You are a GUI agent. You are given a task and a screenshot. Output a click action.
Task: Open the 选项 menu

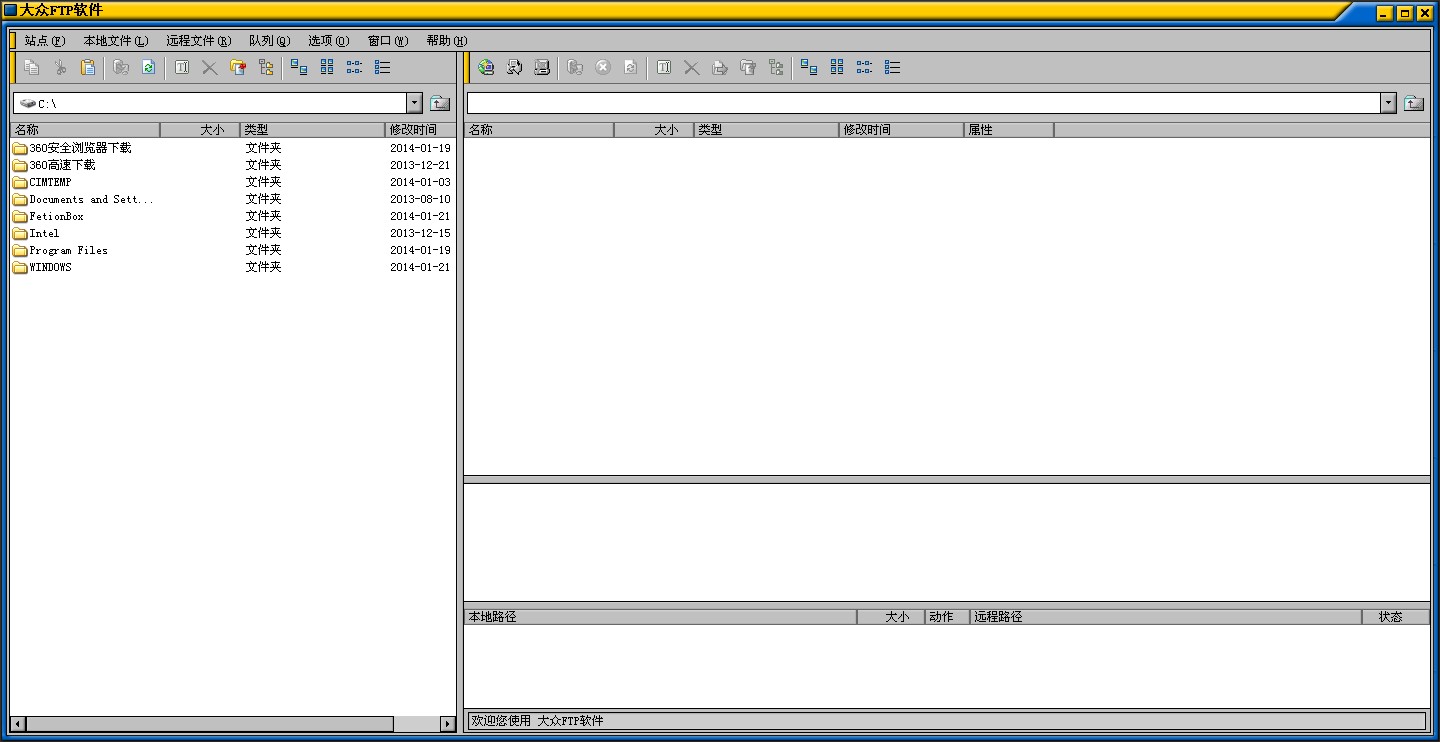click(328, 41)
